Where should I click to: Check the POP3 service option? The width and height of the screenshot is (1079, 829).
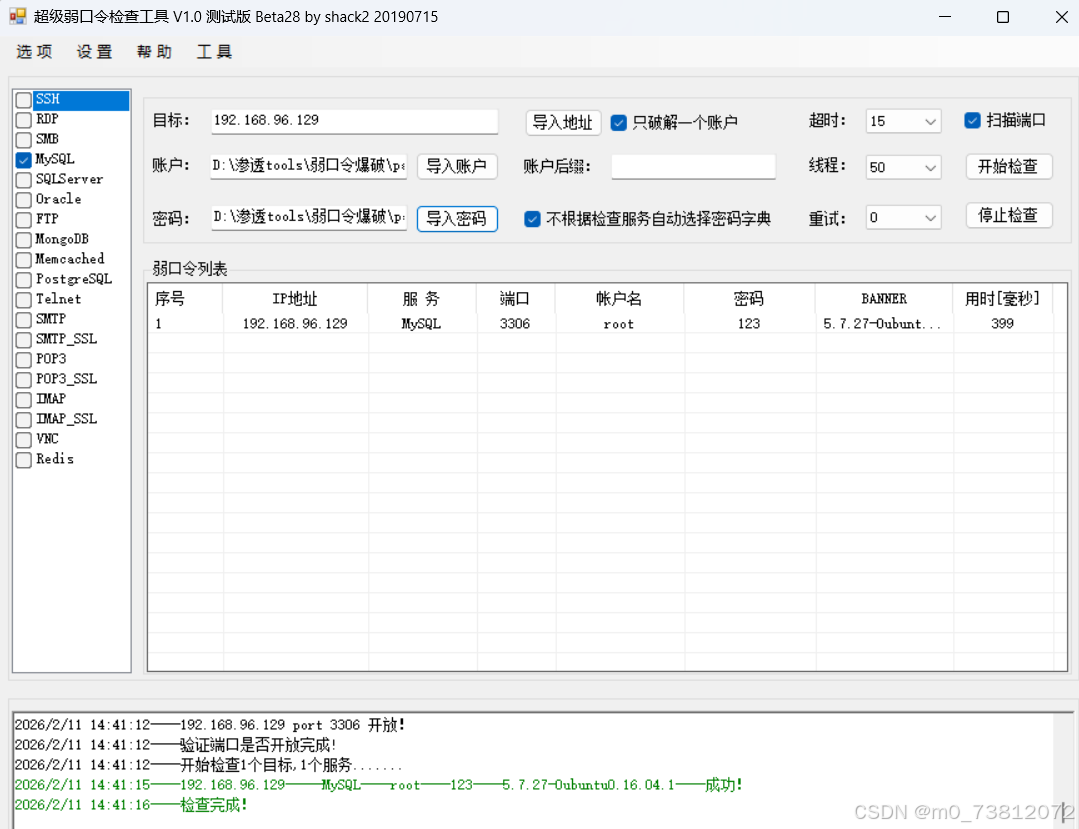click(23, 359)
